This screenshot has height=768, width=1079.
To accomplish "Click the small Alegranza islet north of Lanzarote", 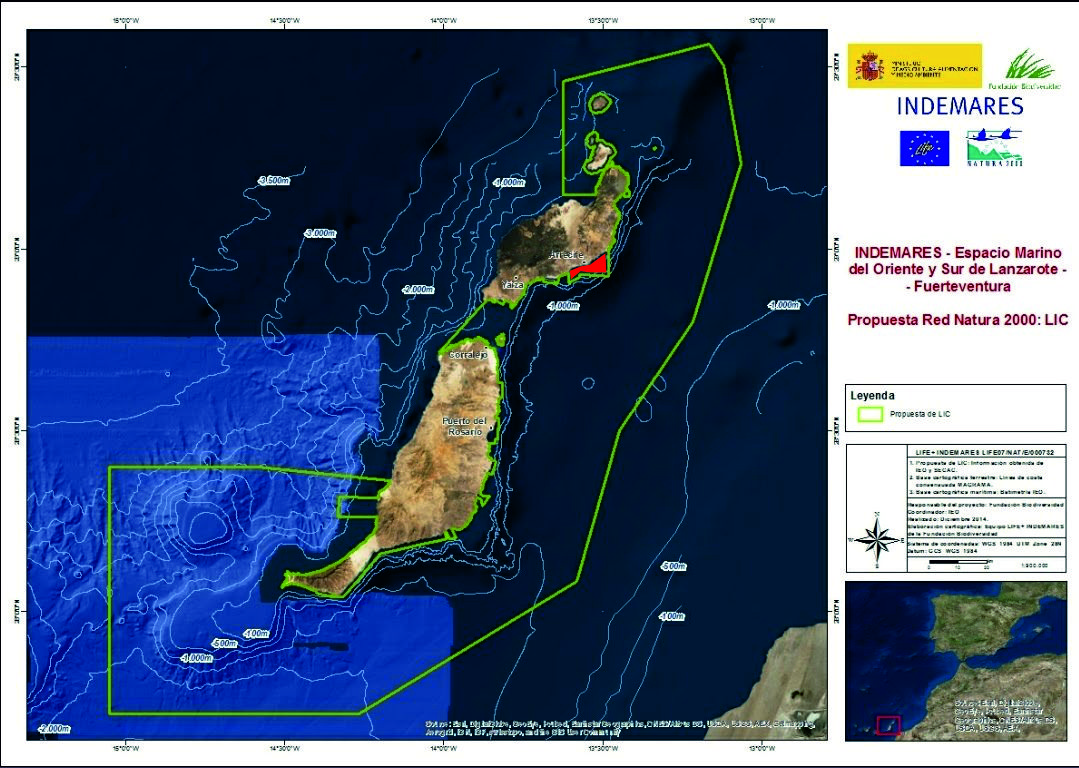I will coord(600,103).
